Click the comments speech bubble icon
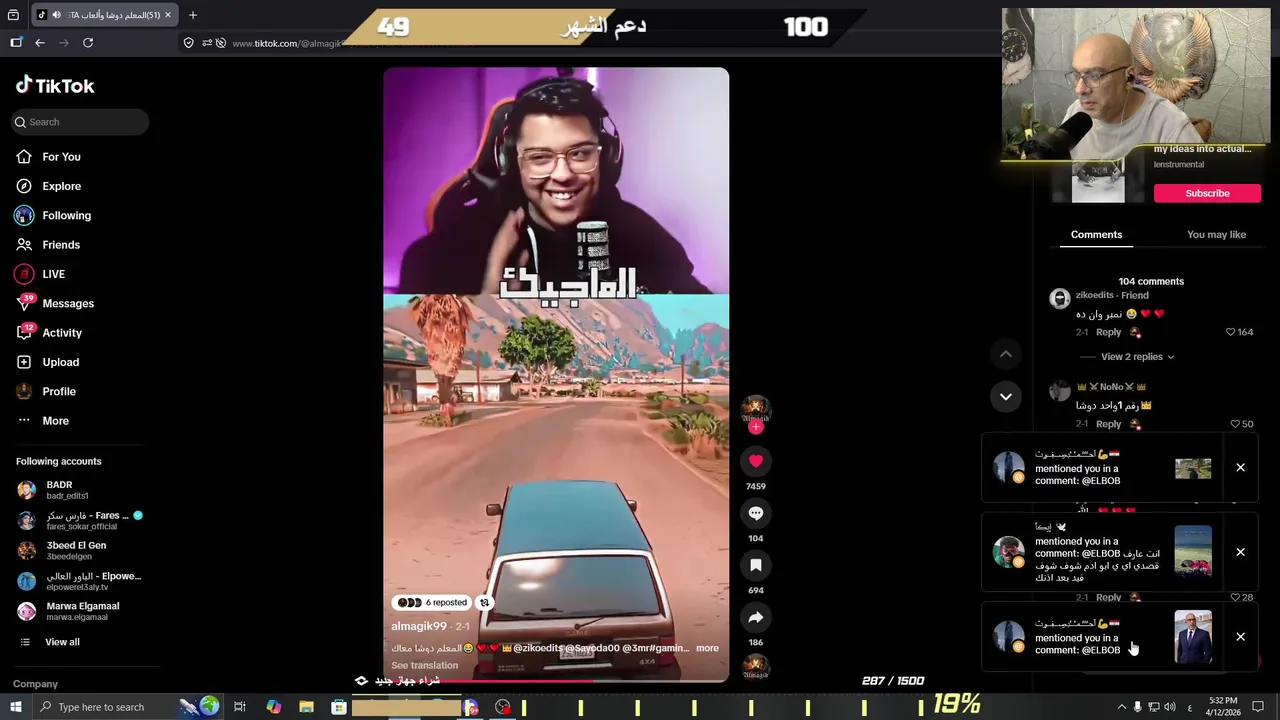The image size is (1280, 720). pos(756,513)
